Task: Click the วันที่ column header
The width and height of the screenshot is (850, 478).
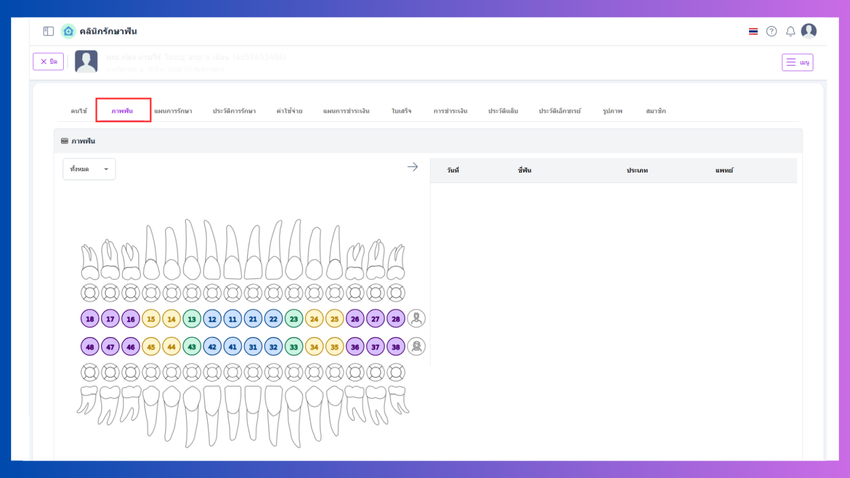Action: click(453, 170)
